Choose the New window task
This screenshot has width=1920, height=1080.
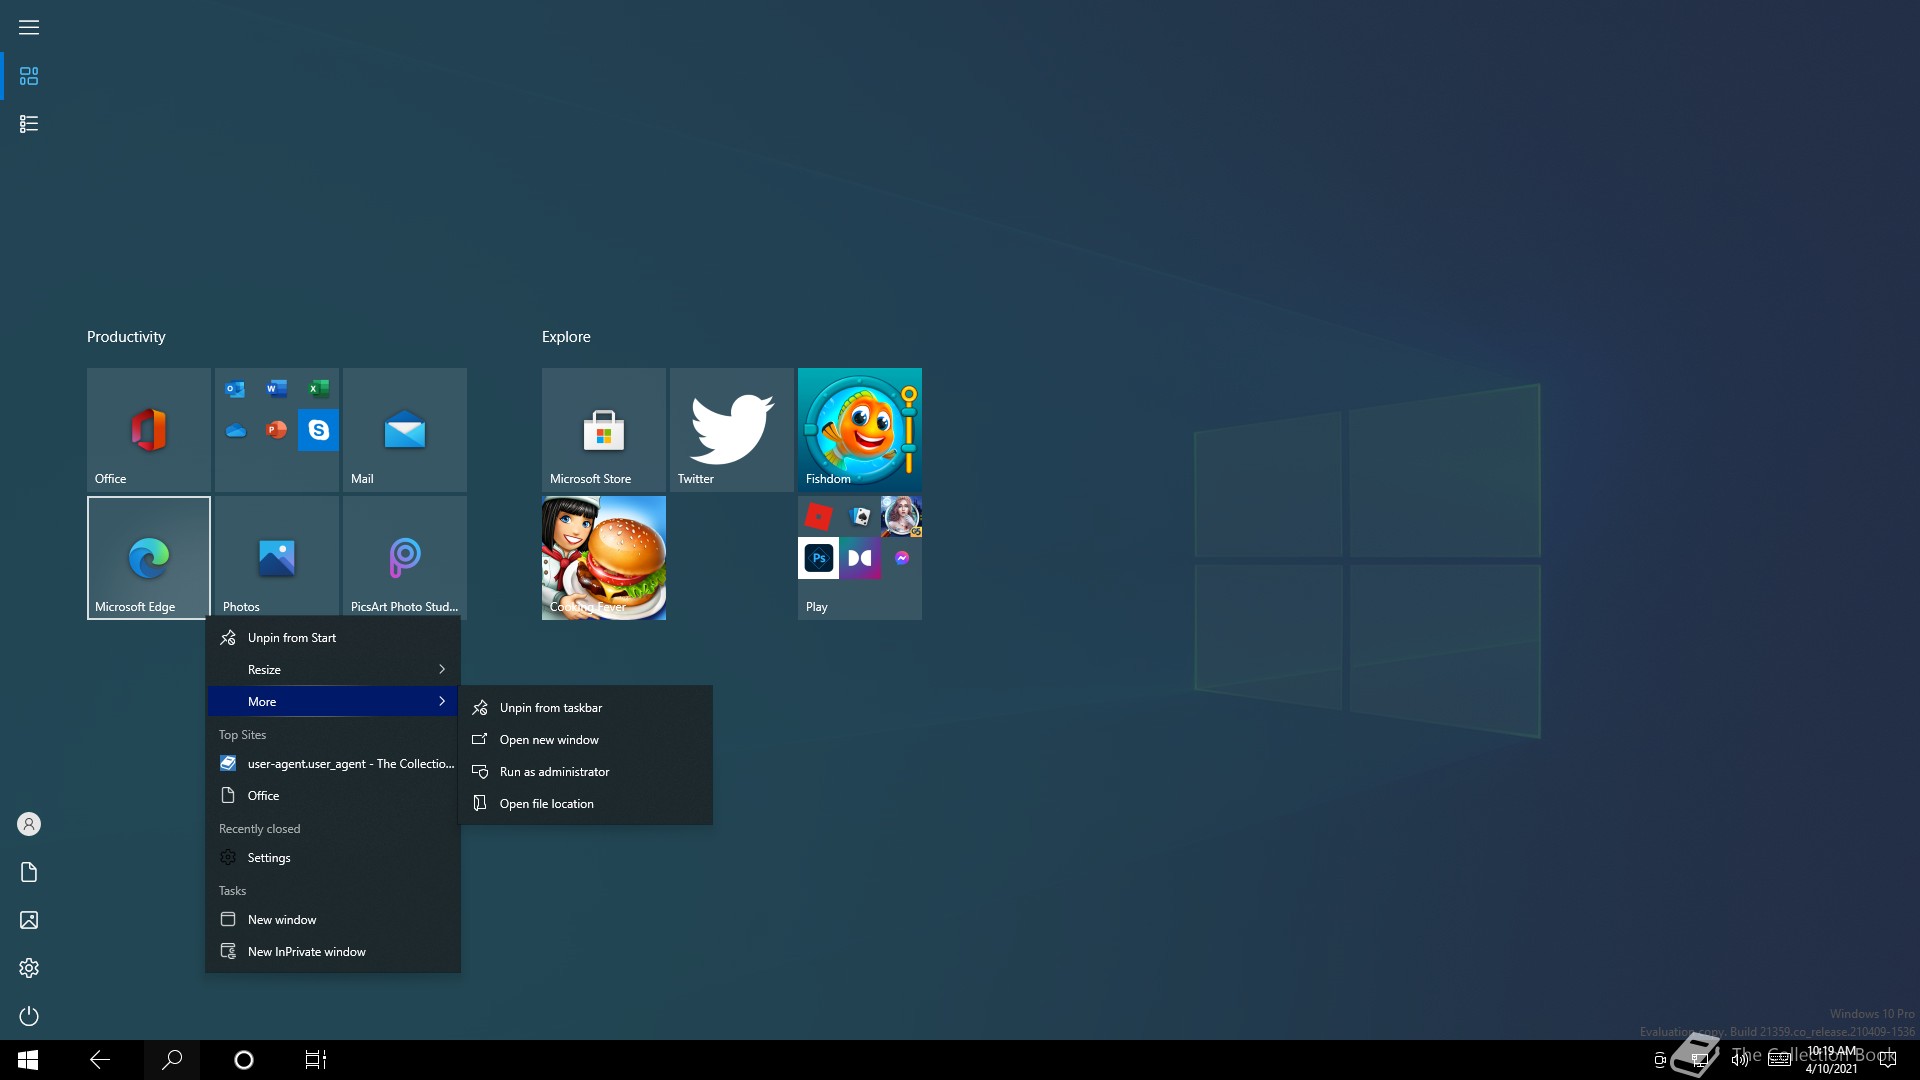[x=333, y=920]
